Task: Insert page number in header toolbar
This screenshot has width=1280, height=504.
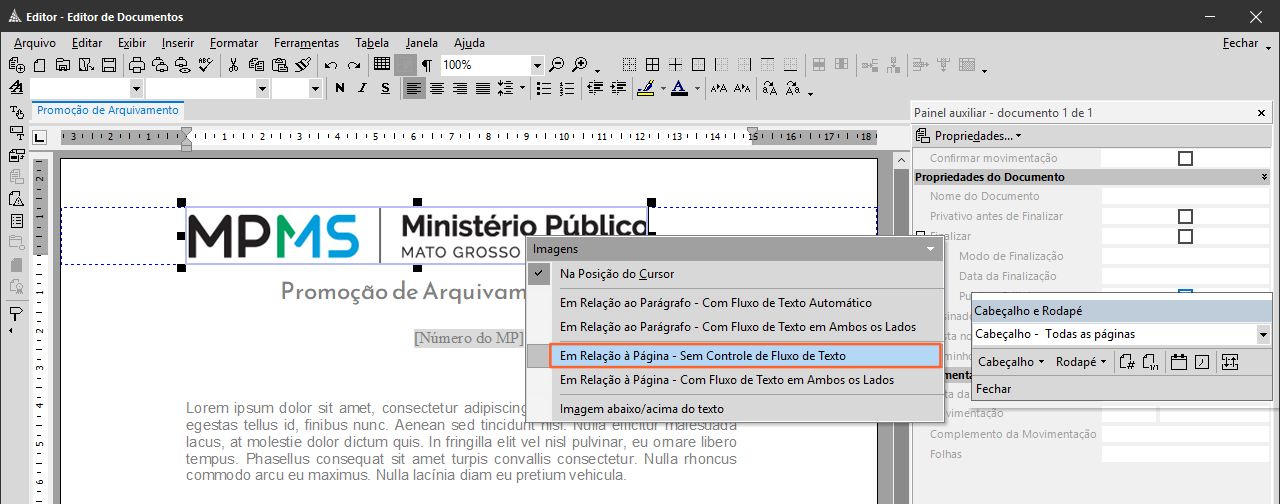Action: tap(1127, 362)
